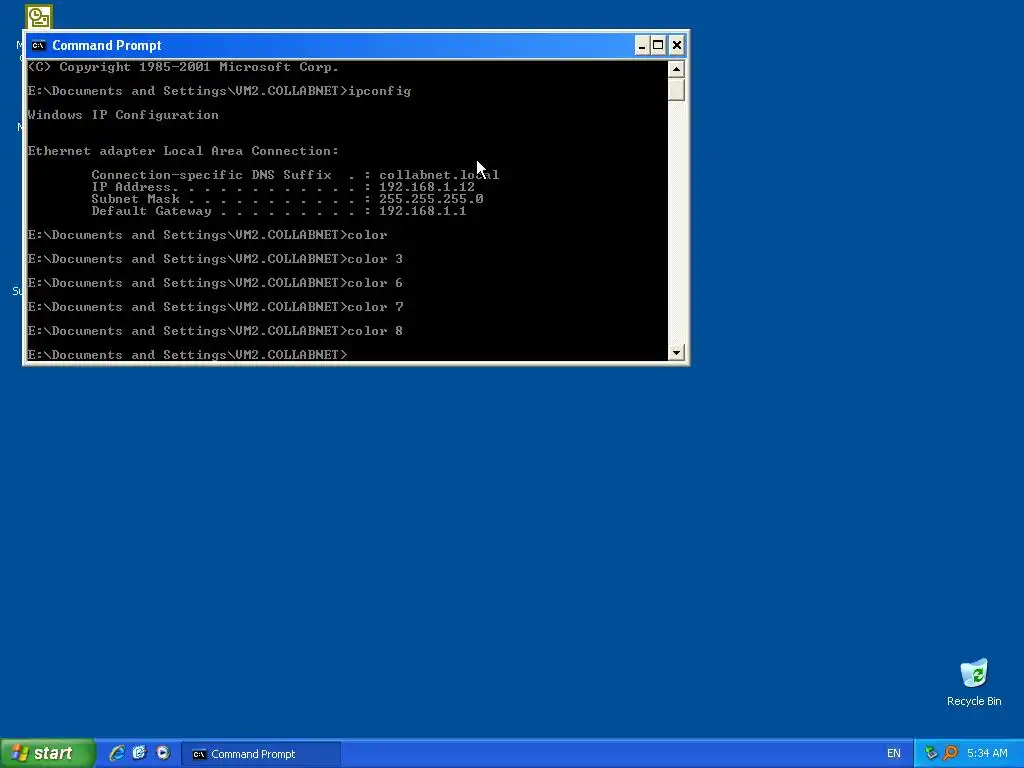
Task: Click the scrollbar up arrow
Action: coord(676,69)
